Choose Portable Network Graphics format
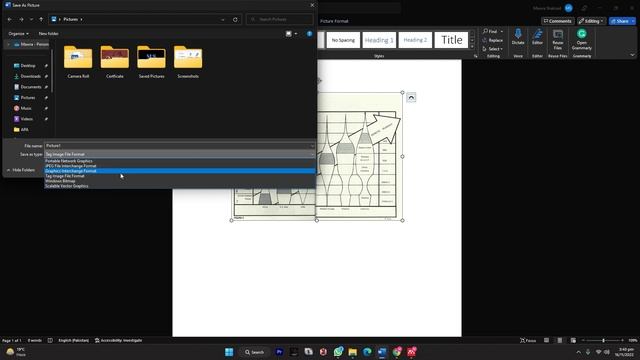 (x=179, y=161)
